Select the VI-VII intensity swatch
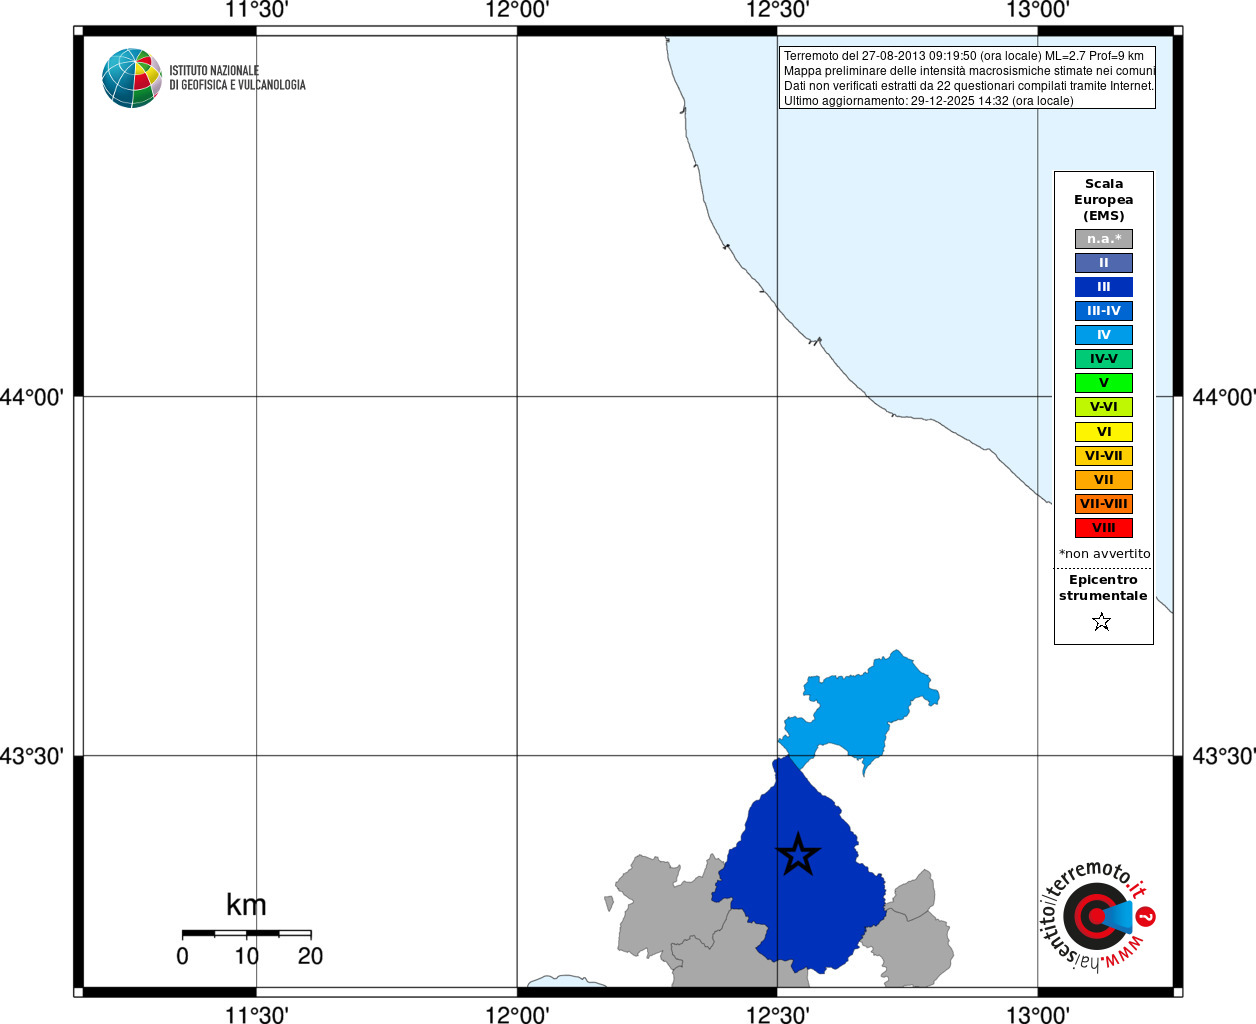 [x=1104, y=456]
